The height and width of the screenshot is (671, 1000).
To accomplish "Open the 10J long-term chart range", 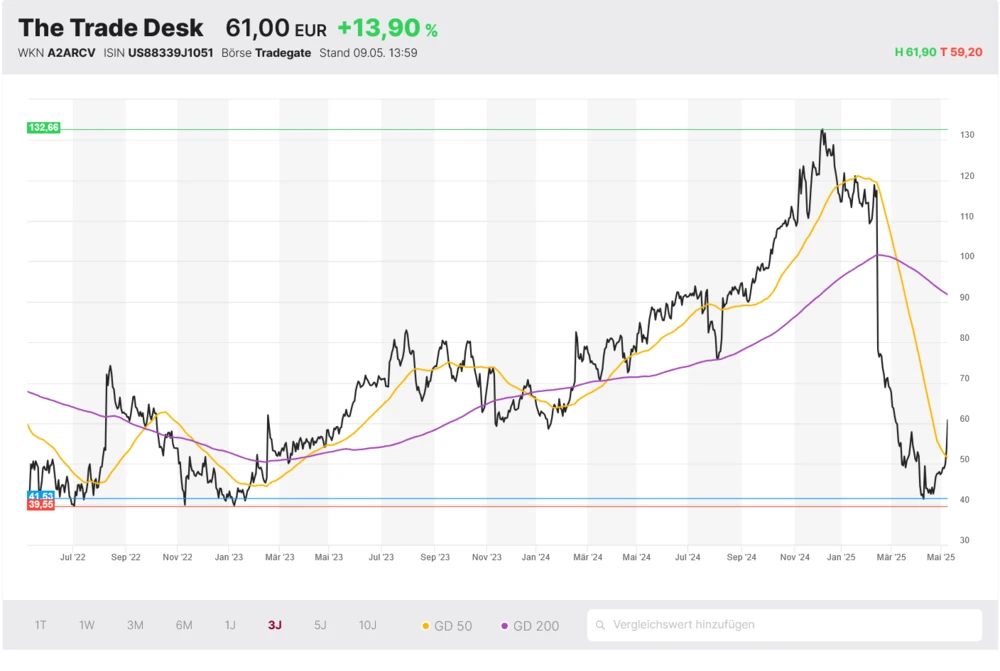I will (368, 625).
